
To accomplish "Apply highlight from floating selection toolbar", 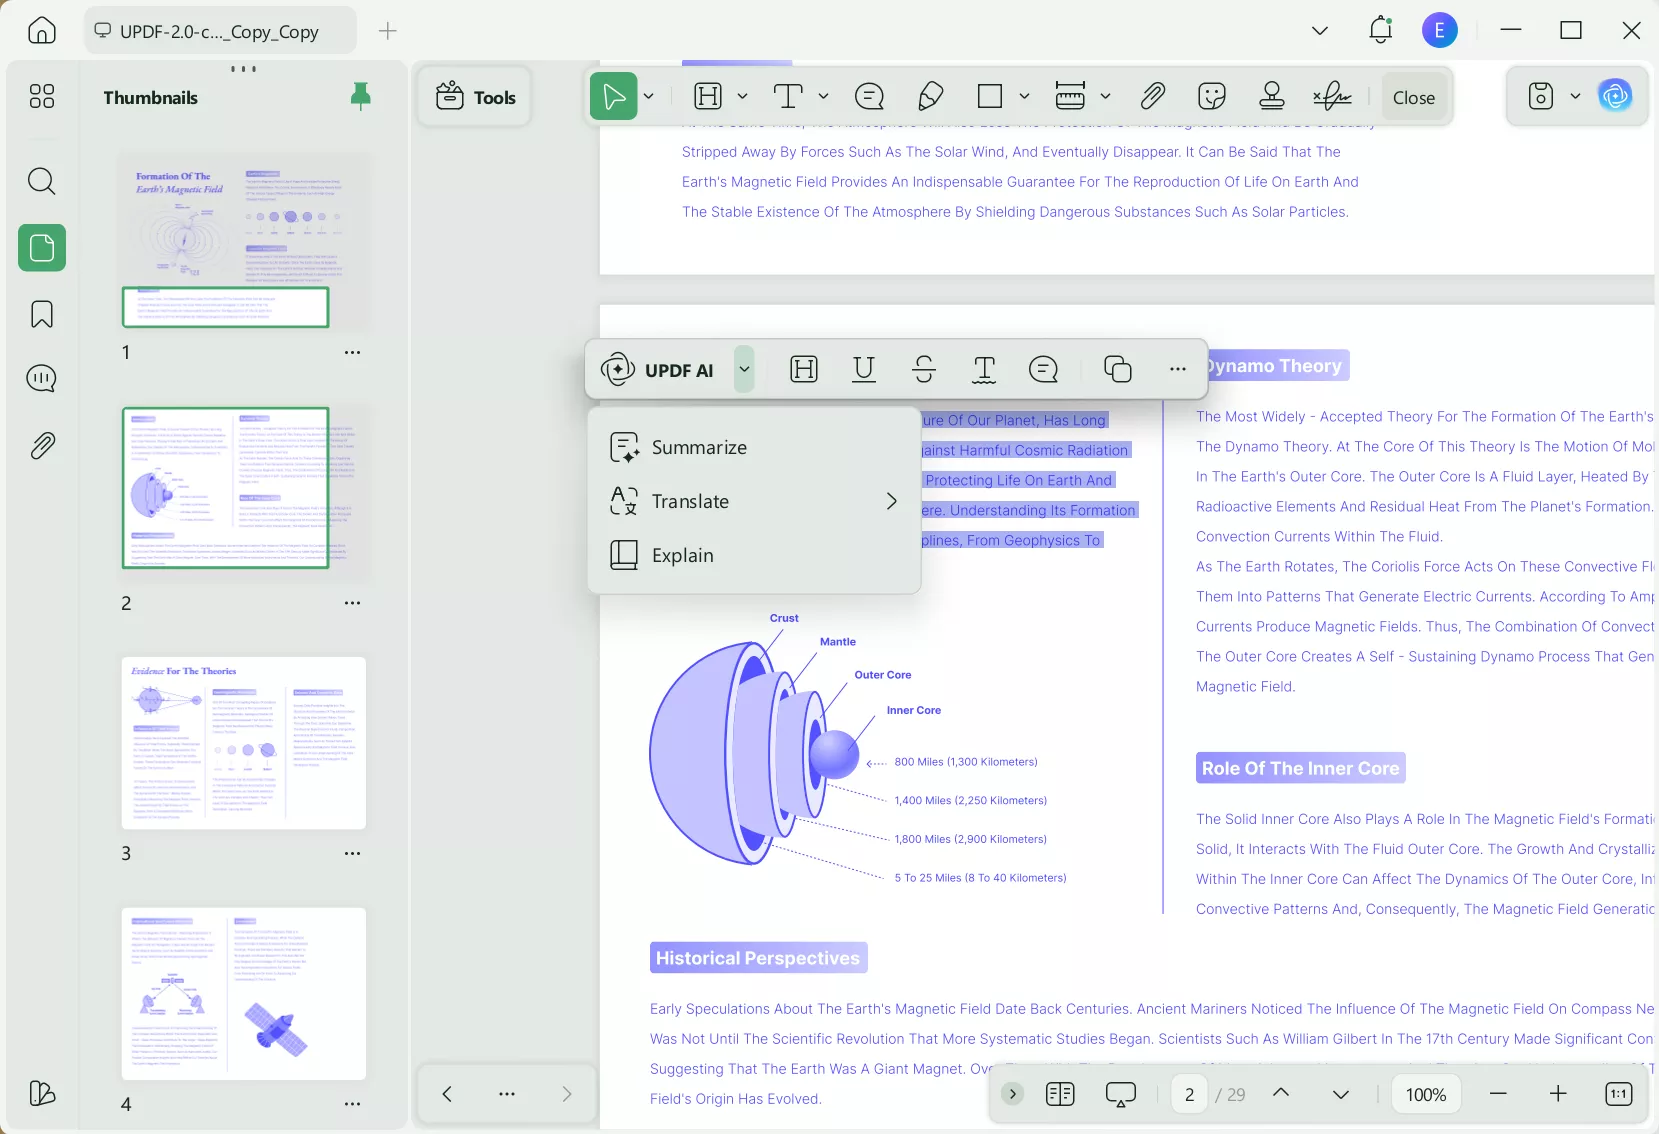I will [804, 370].
